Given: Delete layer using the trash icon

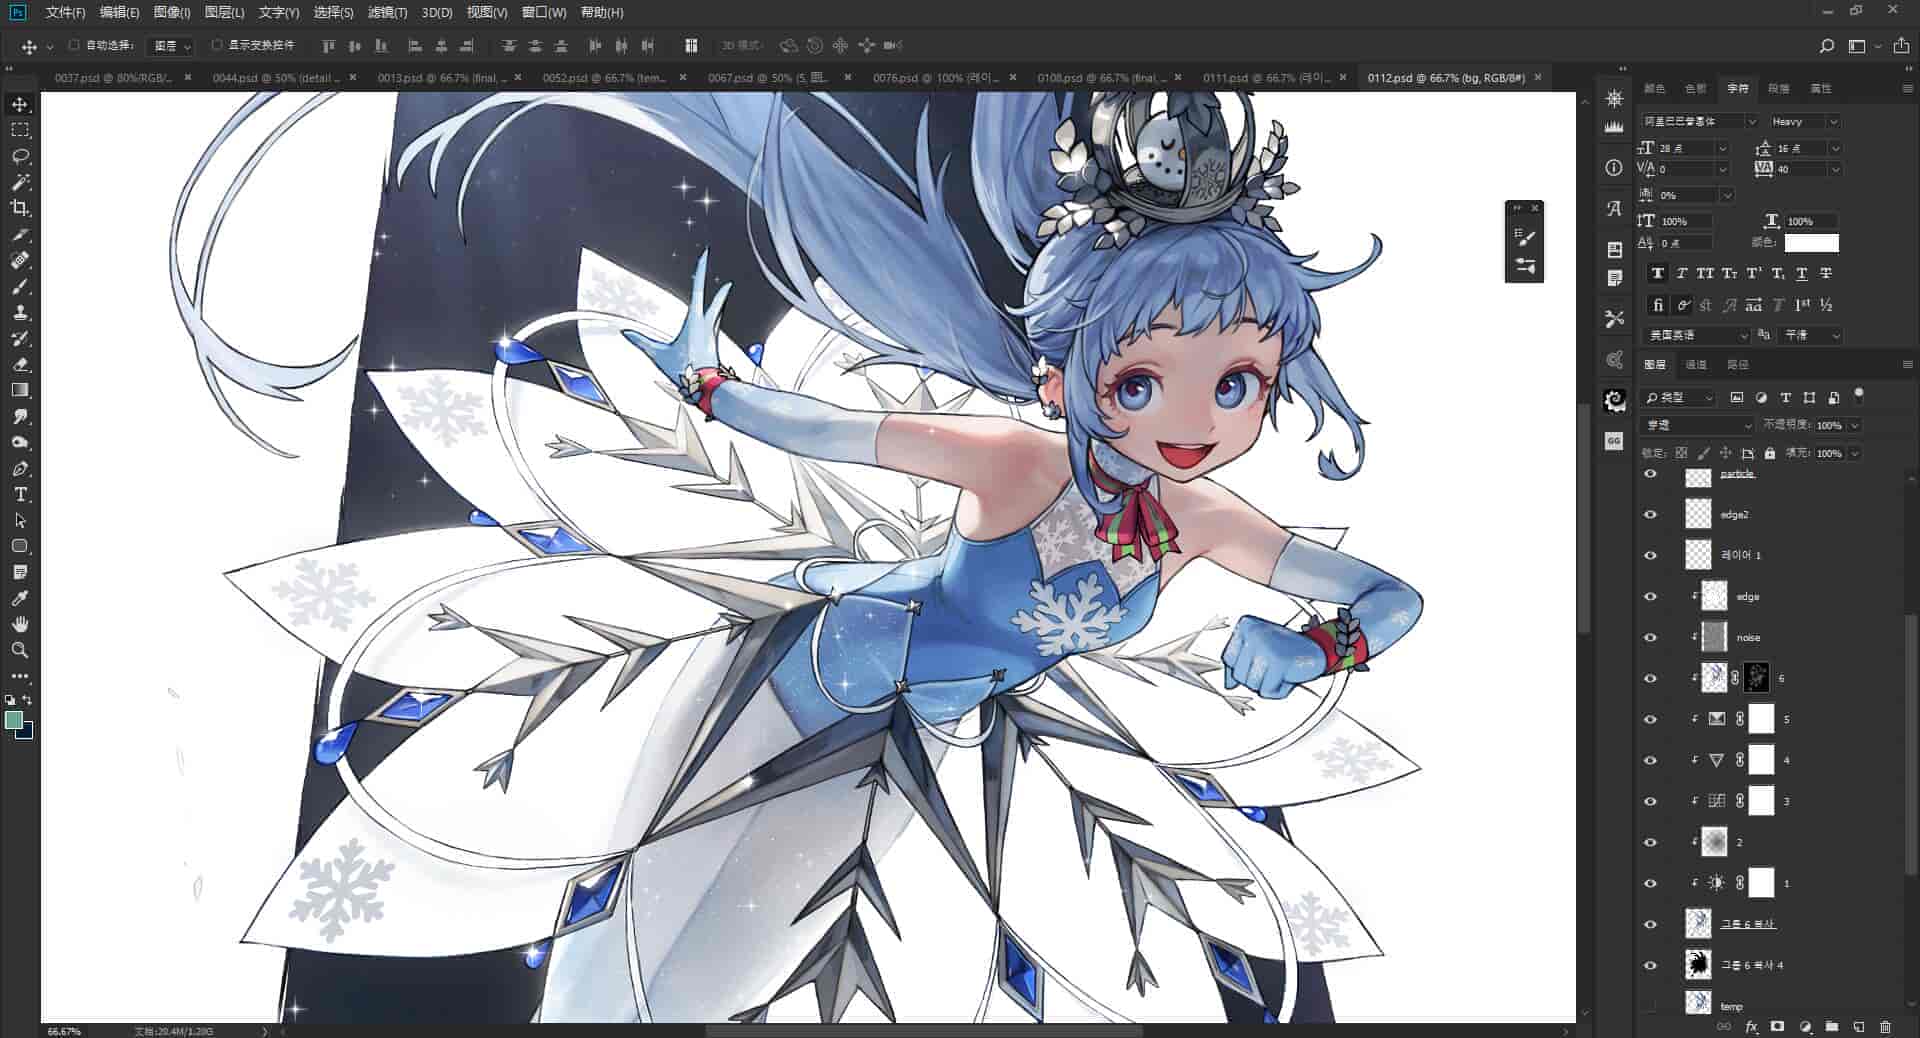Looking at the screenshot, I should pos(1885,1027).
